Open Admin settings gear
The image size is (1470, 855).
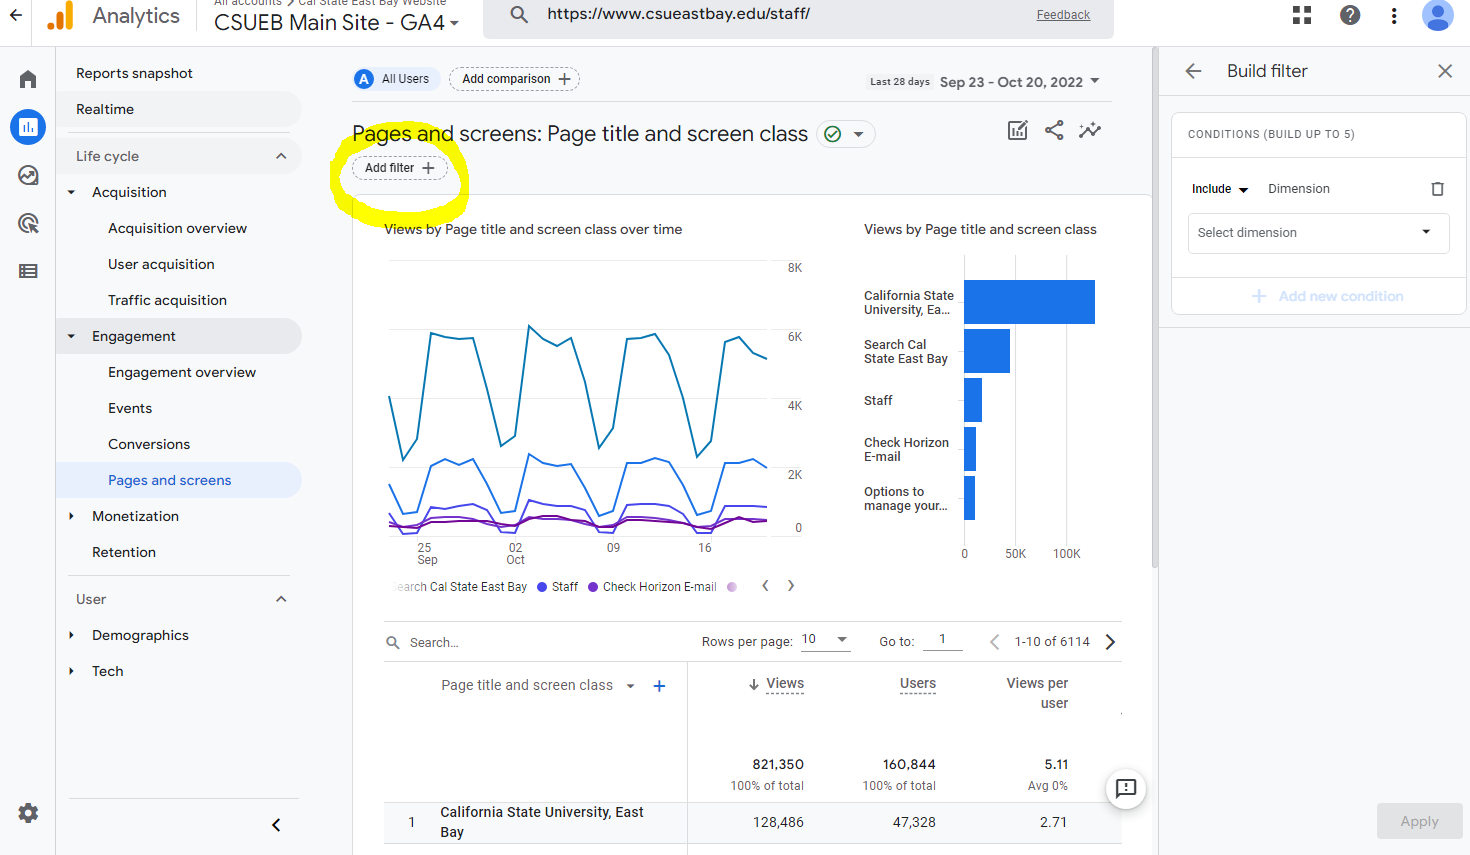(28, 813)
